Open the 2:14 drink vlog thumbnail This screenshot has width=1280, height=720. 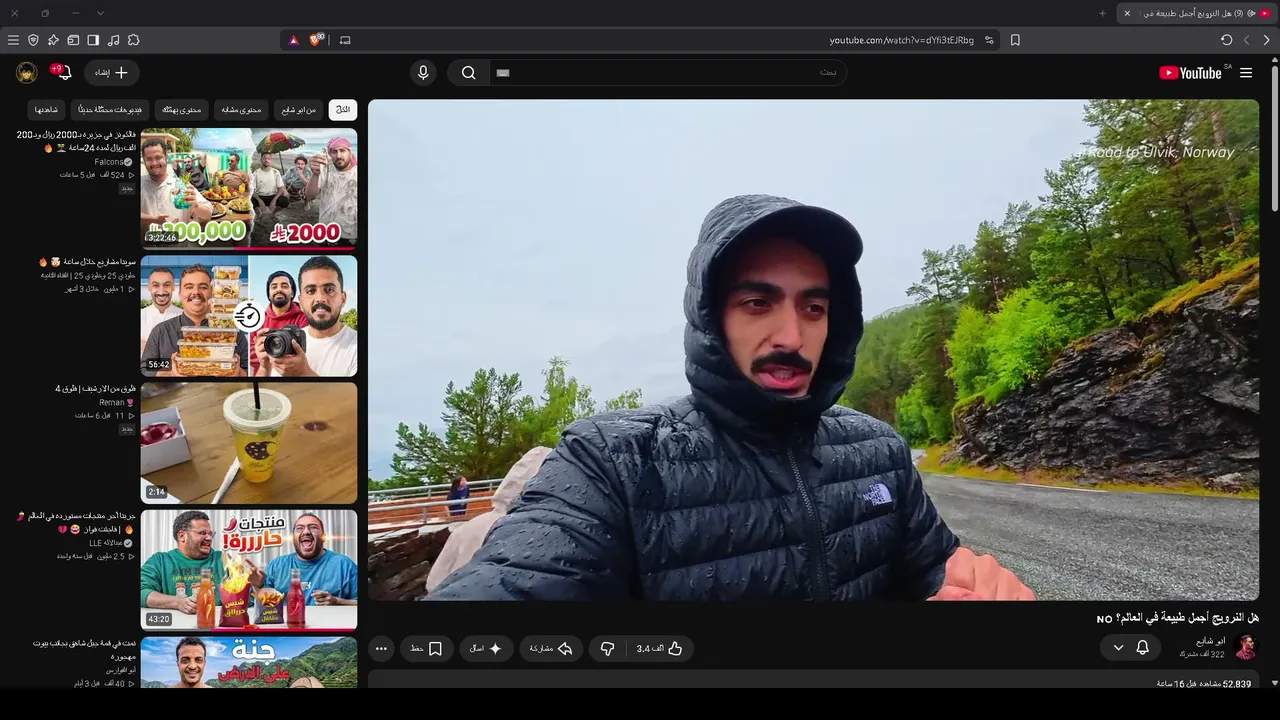coord(249,443)
